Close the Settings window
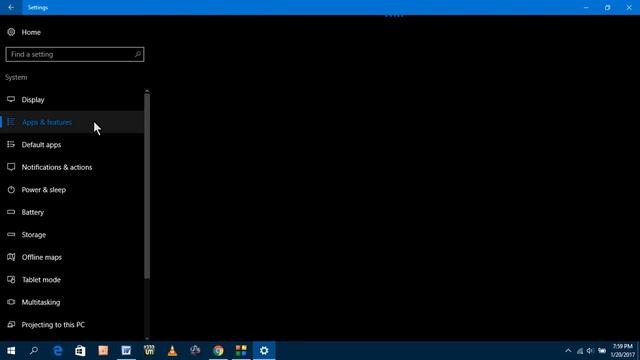Screen dimensions: 640x360 coord(629,7)
